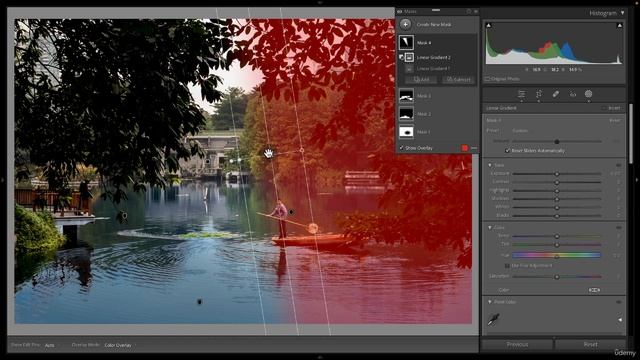
Task: Collapse the Histogram panel triangle
Action: click(x=622, y=13)
